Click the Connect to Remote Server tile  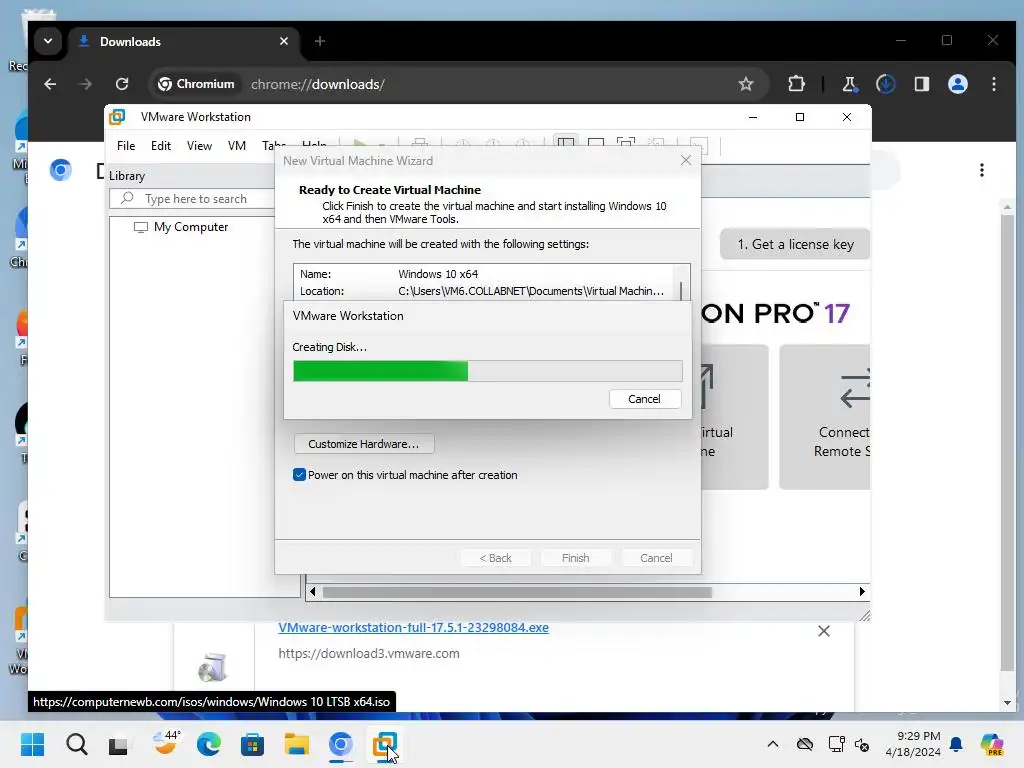[825, 417]
